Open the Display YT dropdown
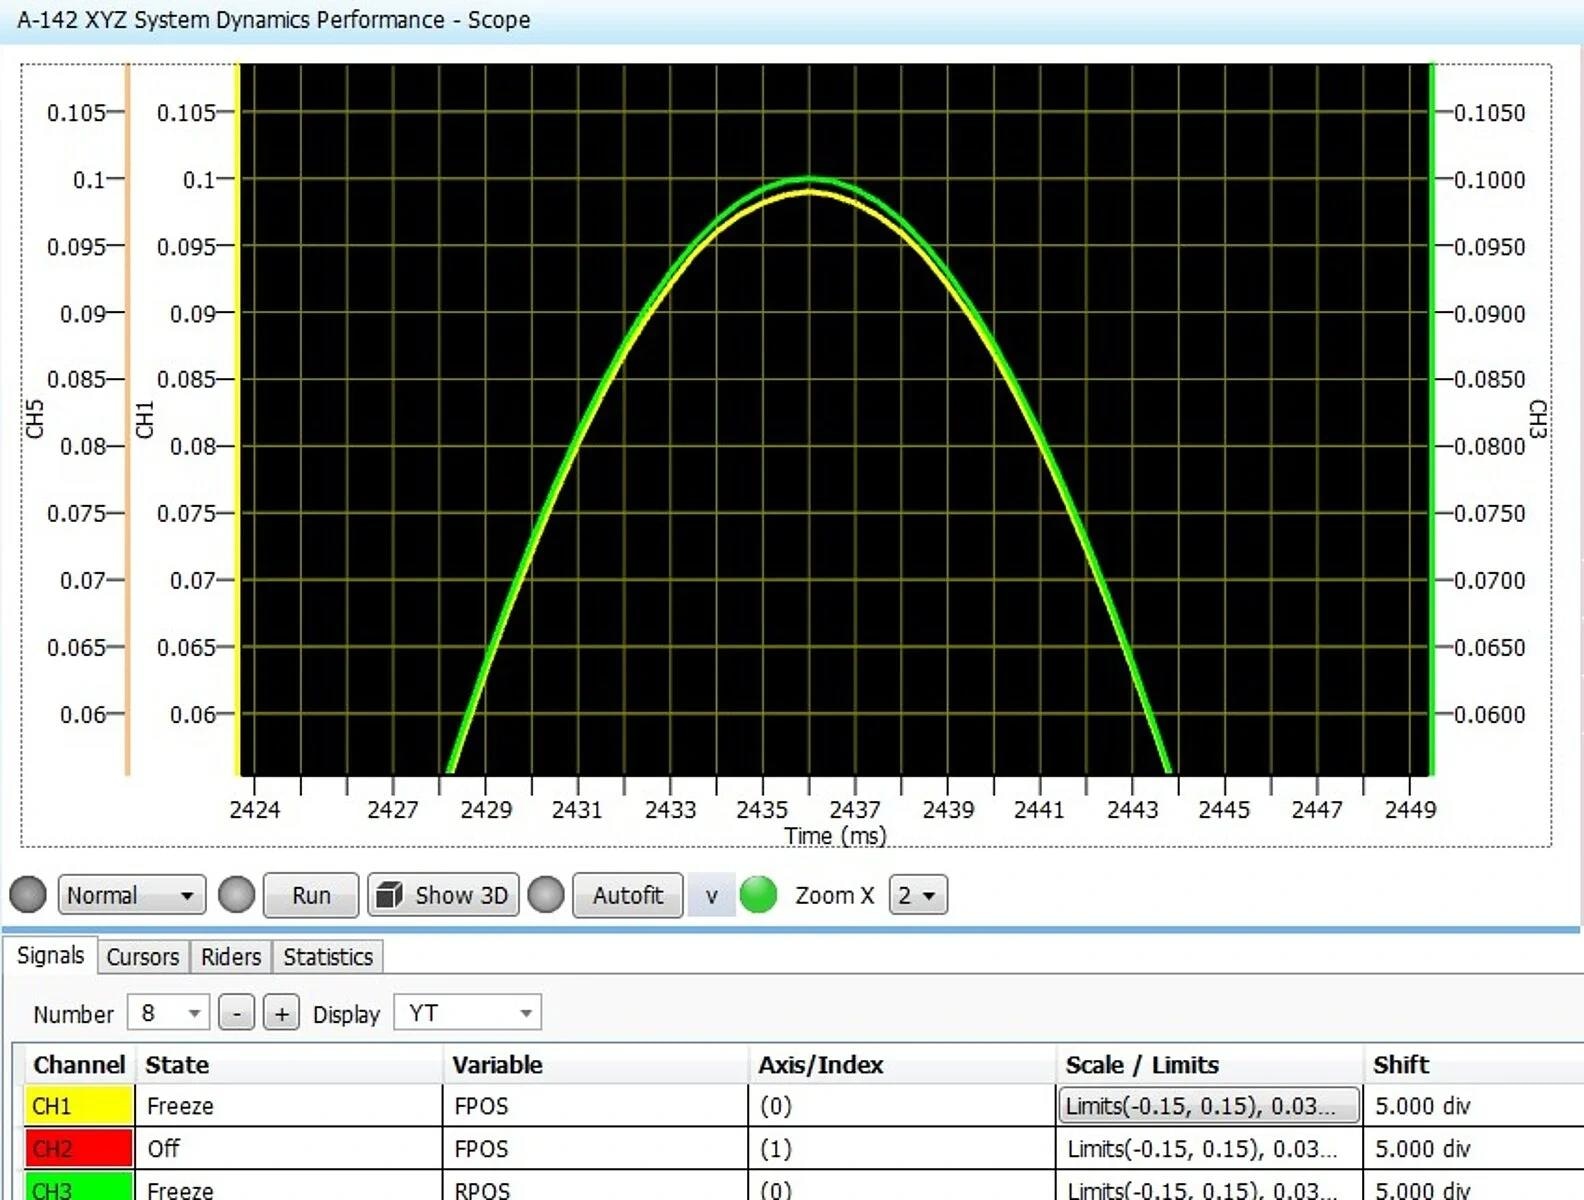The width and height of the screenshot is (1584, 1200). tap(468, 1013)
